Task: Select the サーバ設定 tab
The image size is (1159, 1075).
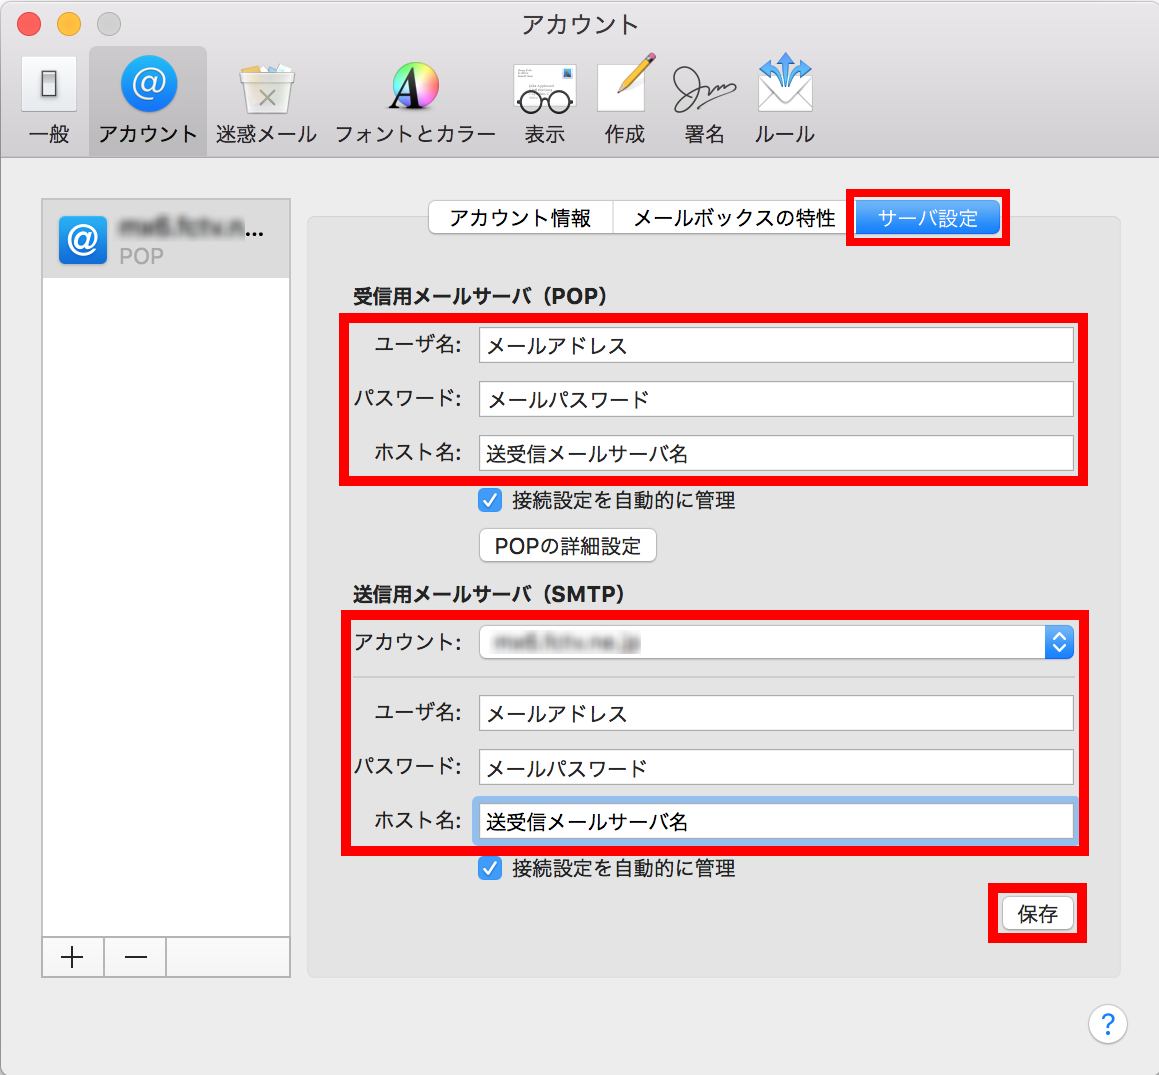Action: pyautogui.click(x=926, y=217)
